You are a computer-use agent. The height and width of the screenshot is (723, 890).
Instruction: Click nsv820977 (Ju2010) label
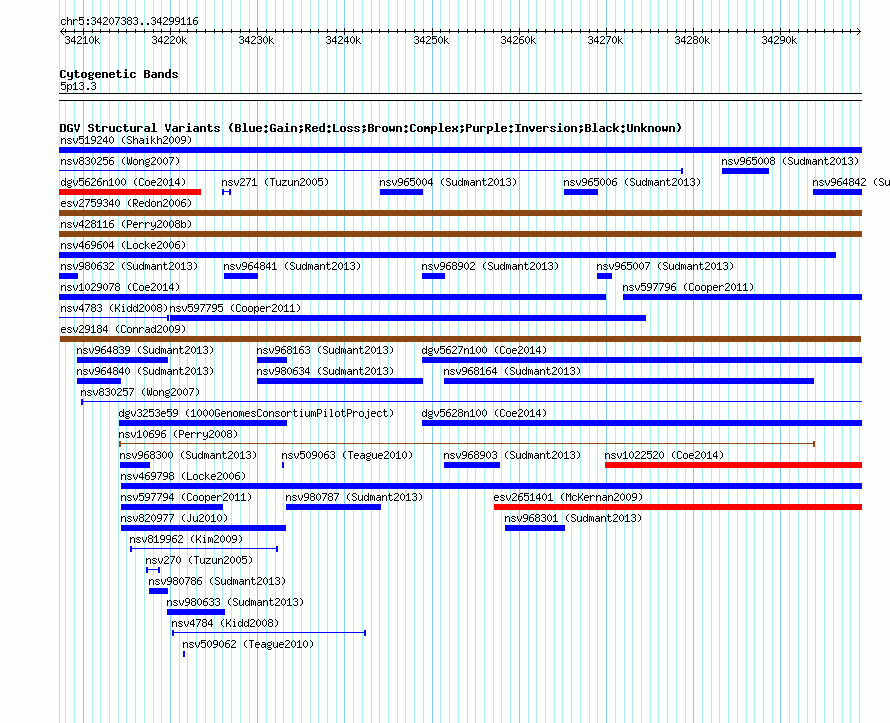click(x=174, y=518)
